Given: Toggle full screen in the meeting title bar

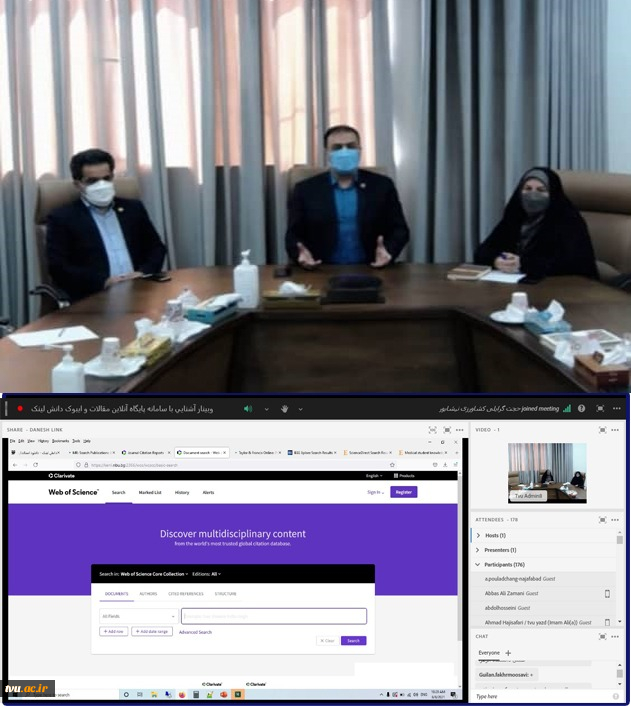Looking at the screenshot, I should (x=600, y=408).
